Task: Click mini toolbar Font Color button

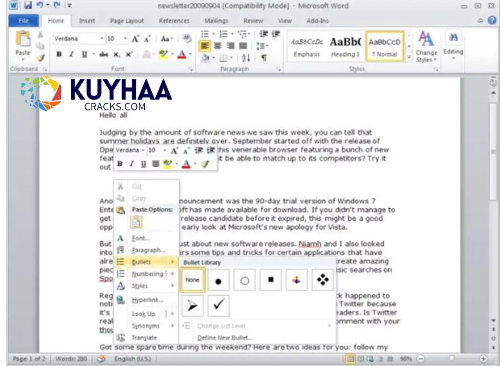Action: pos(186,164)
